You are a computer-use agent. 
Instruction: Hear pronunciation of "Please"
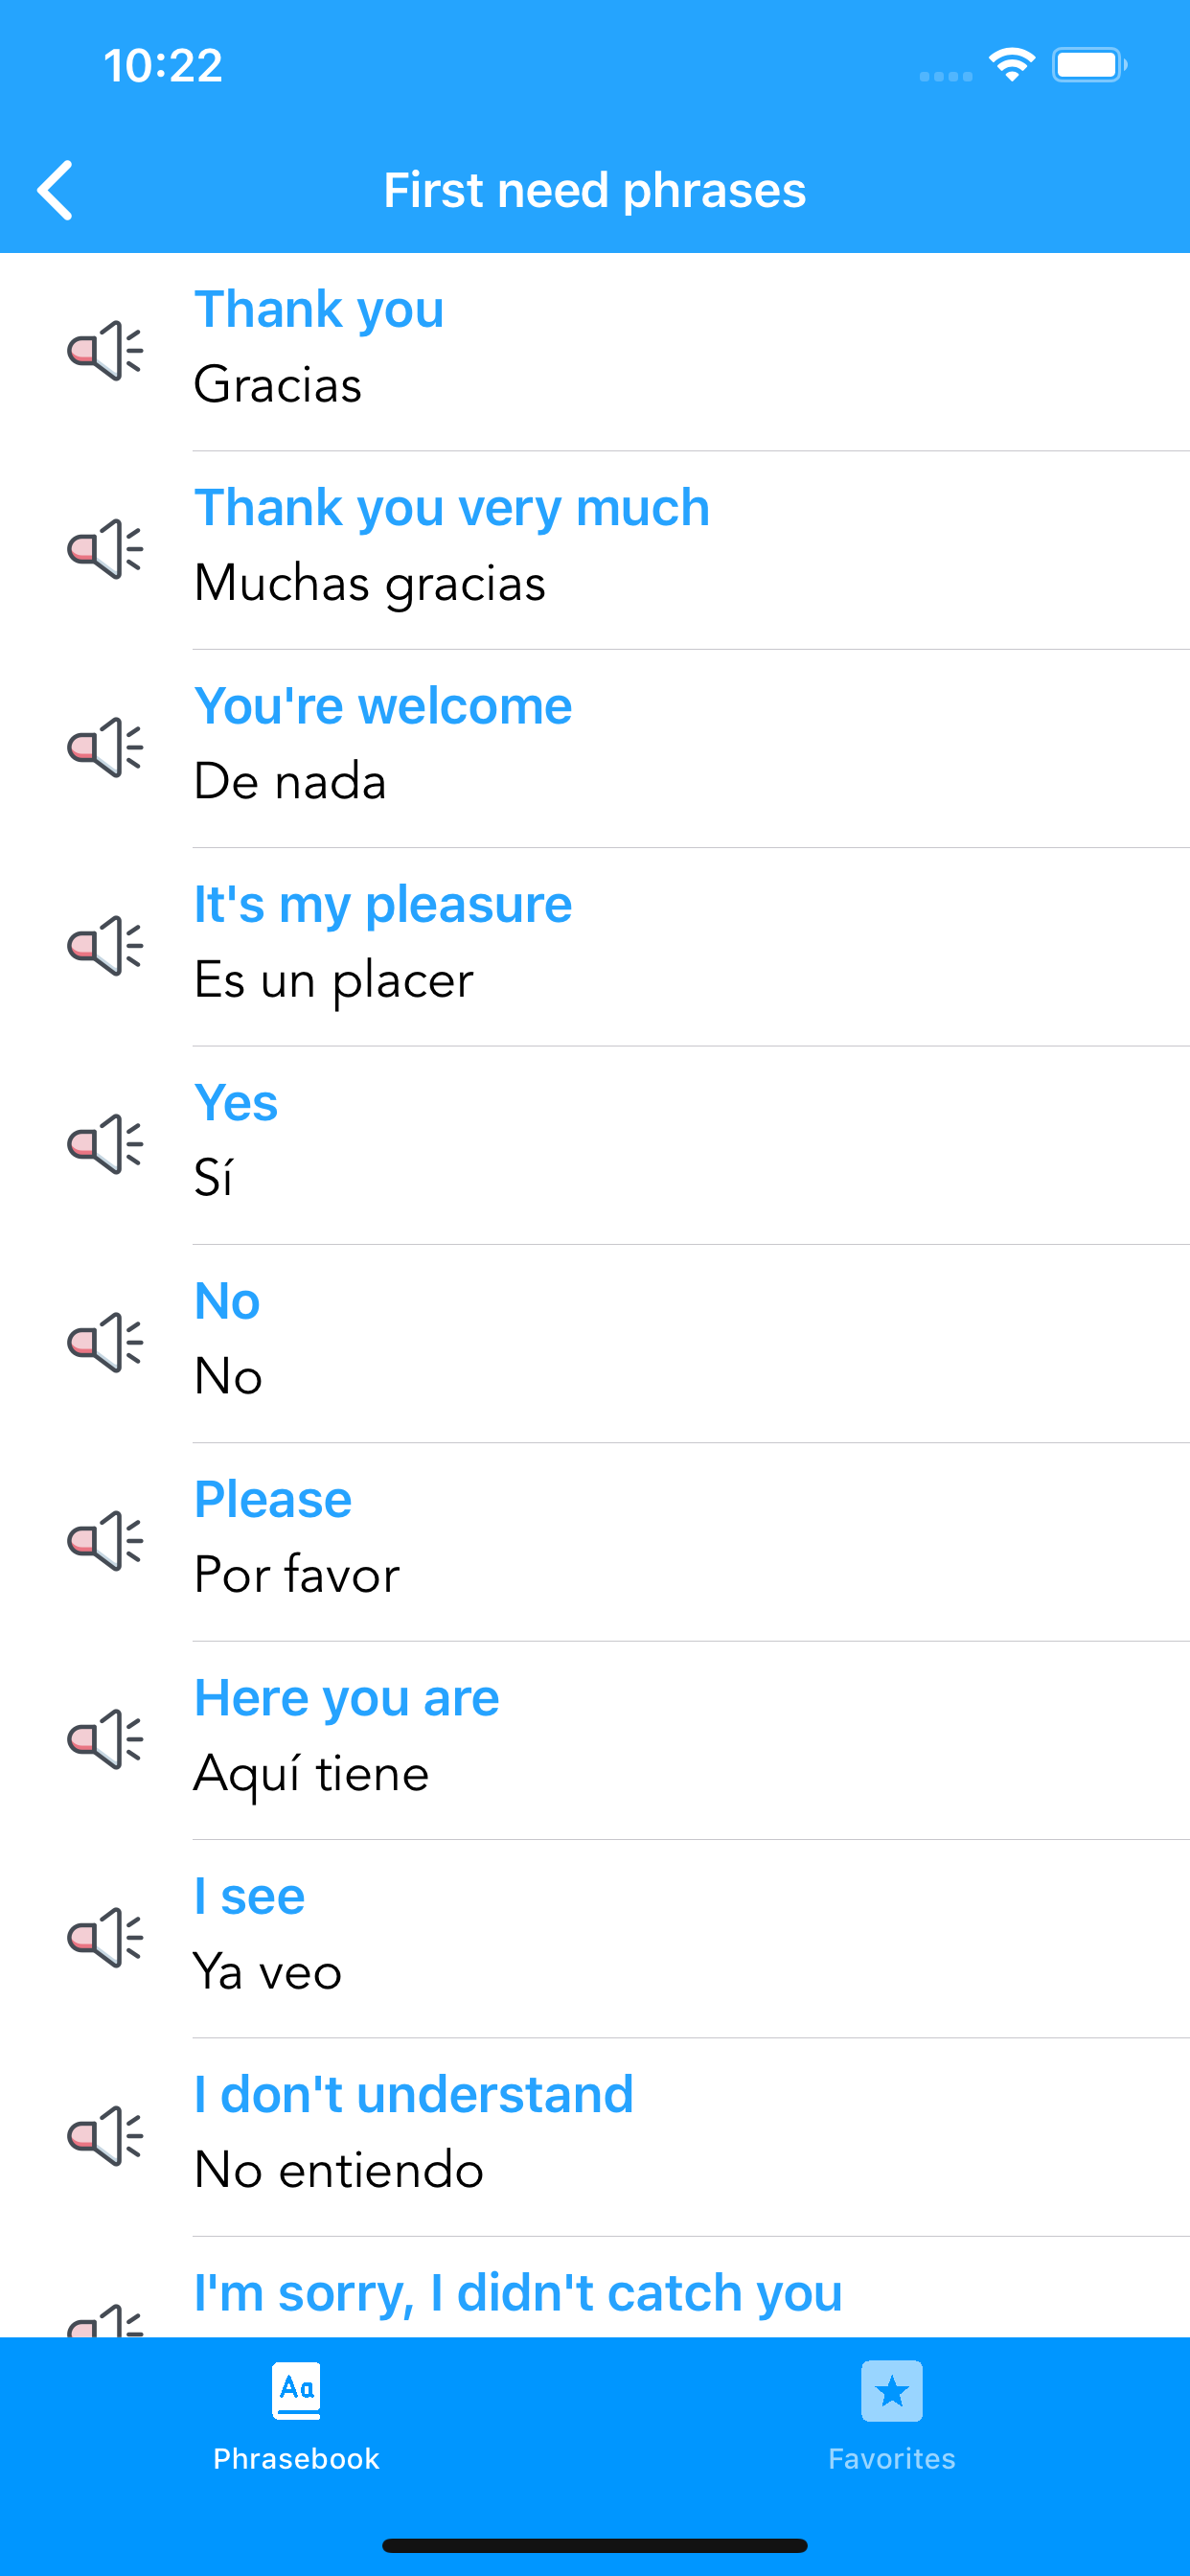pos(105,1540)
